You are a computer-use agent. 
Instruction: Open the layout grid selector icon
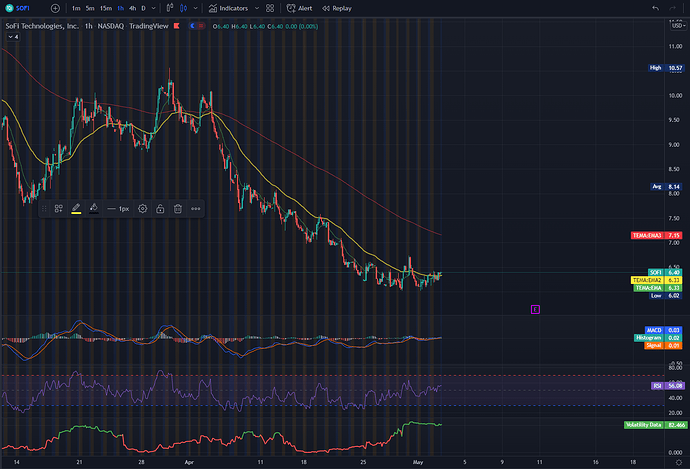270,8
